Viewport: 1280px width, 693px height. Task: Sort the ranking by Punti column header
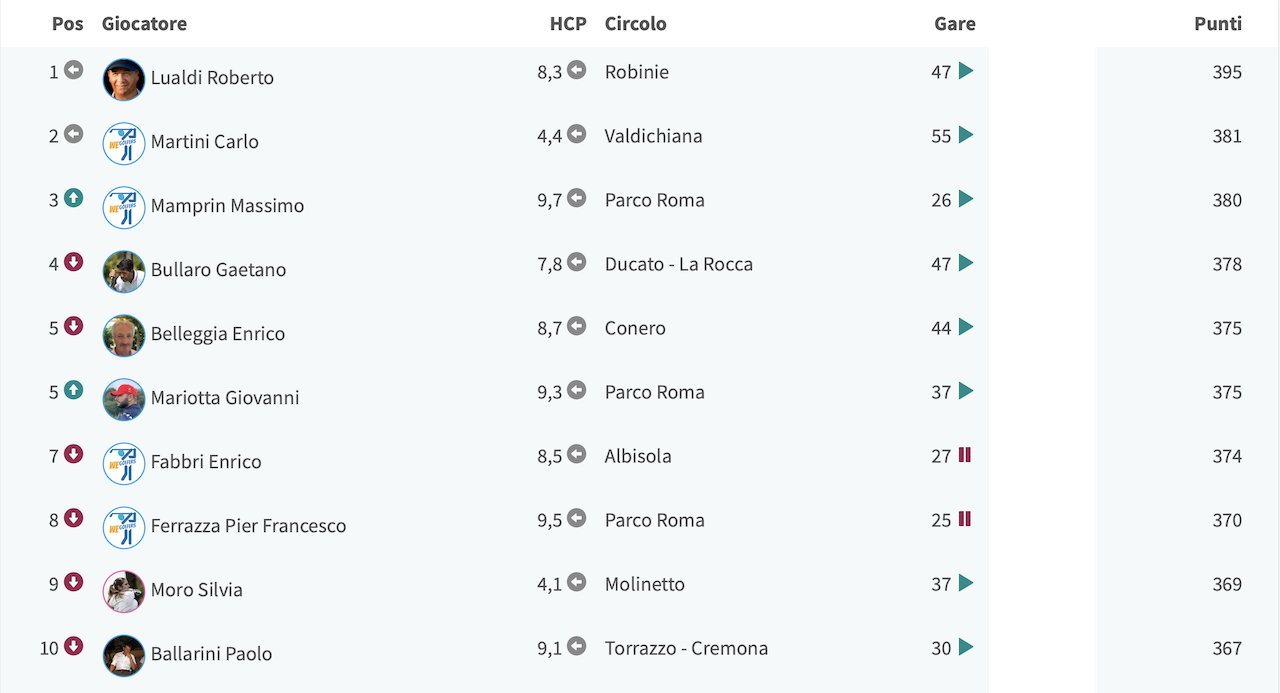pos(1218,23)
